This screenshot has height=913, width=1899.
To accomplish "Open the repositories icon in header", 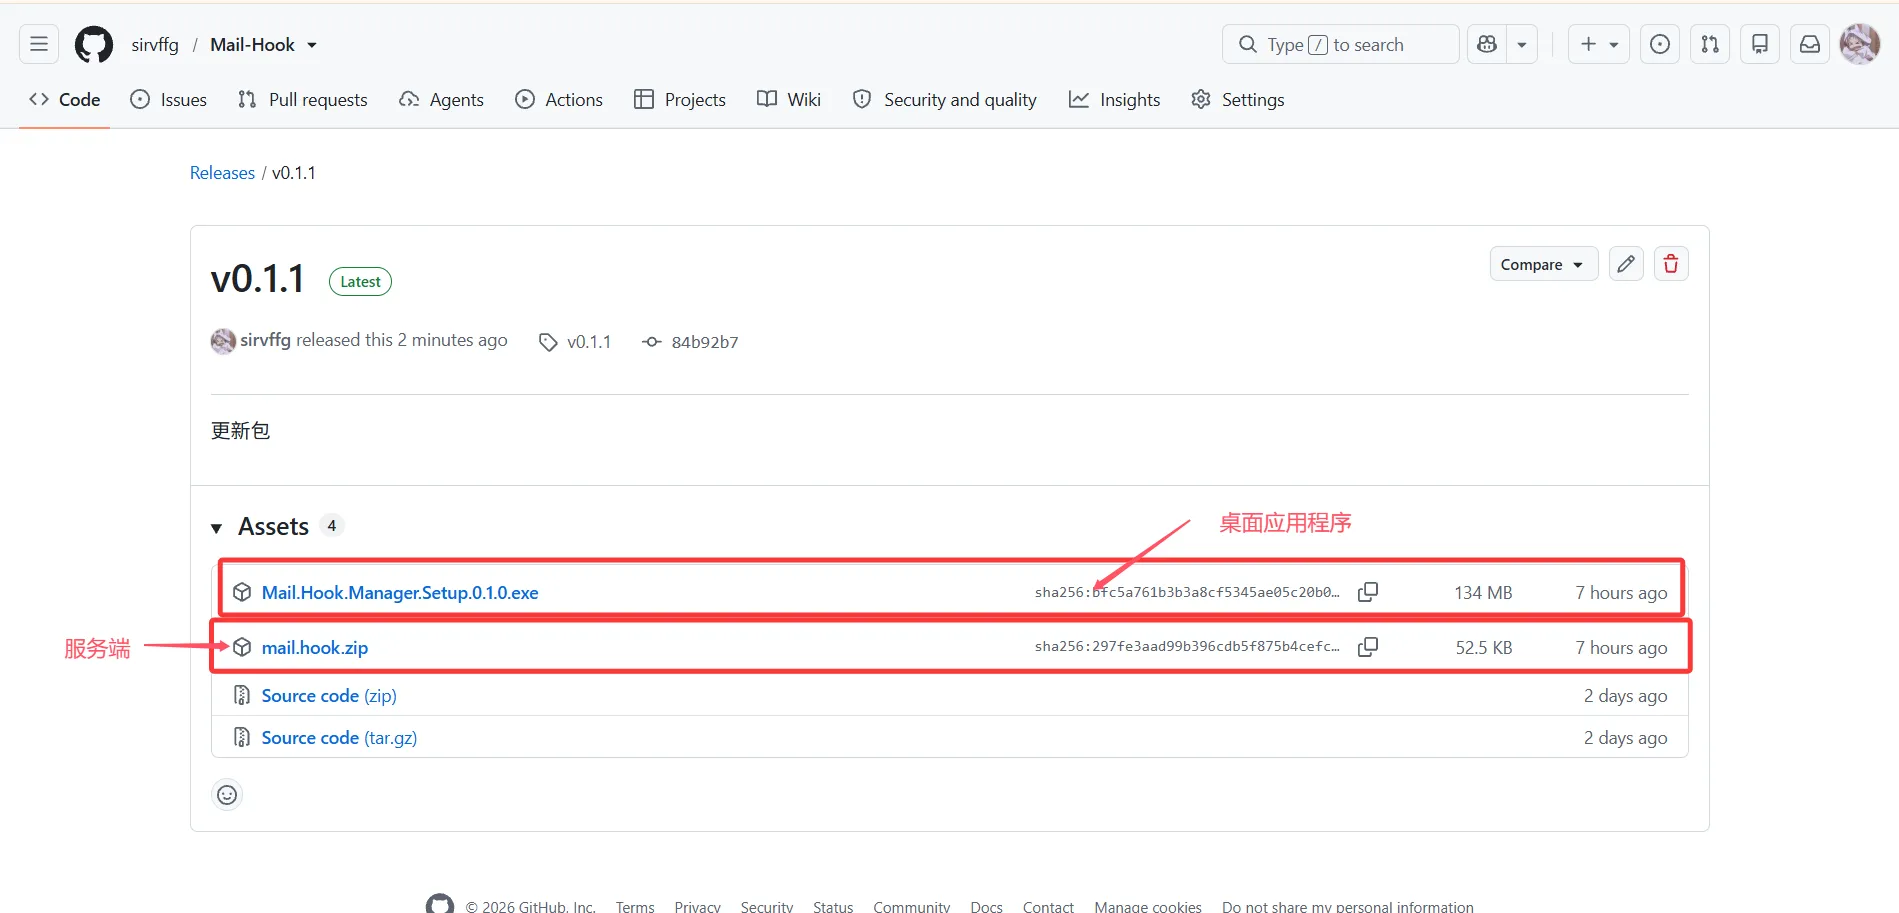I will point(1760,44).
